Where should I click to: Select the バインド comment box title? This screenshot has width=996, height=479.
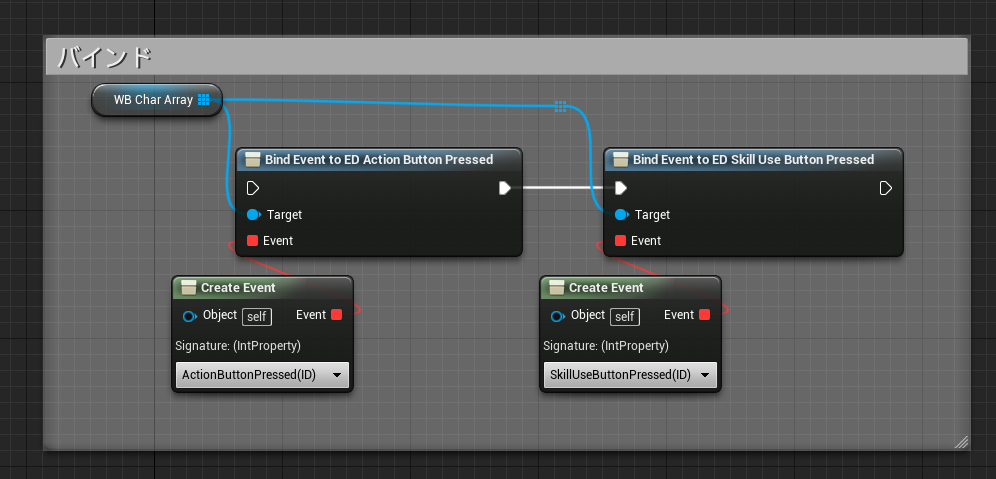[105, 58]
